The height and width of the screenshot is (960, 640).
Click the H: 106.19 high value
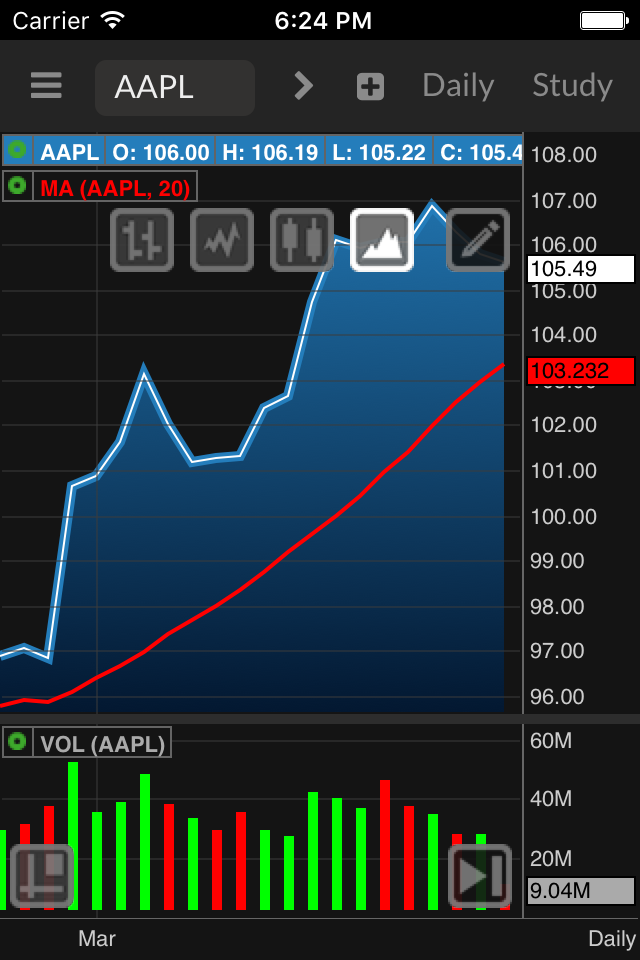pyautogui.click(x=270, y=152)
